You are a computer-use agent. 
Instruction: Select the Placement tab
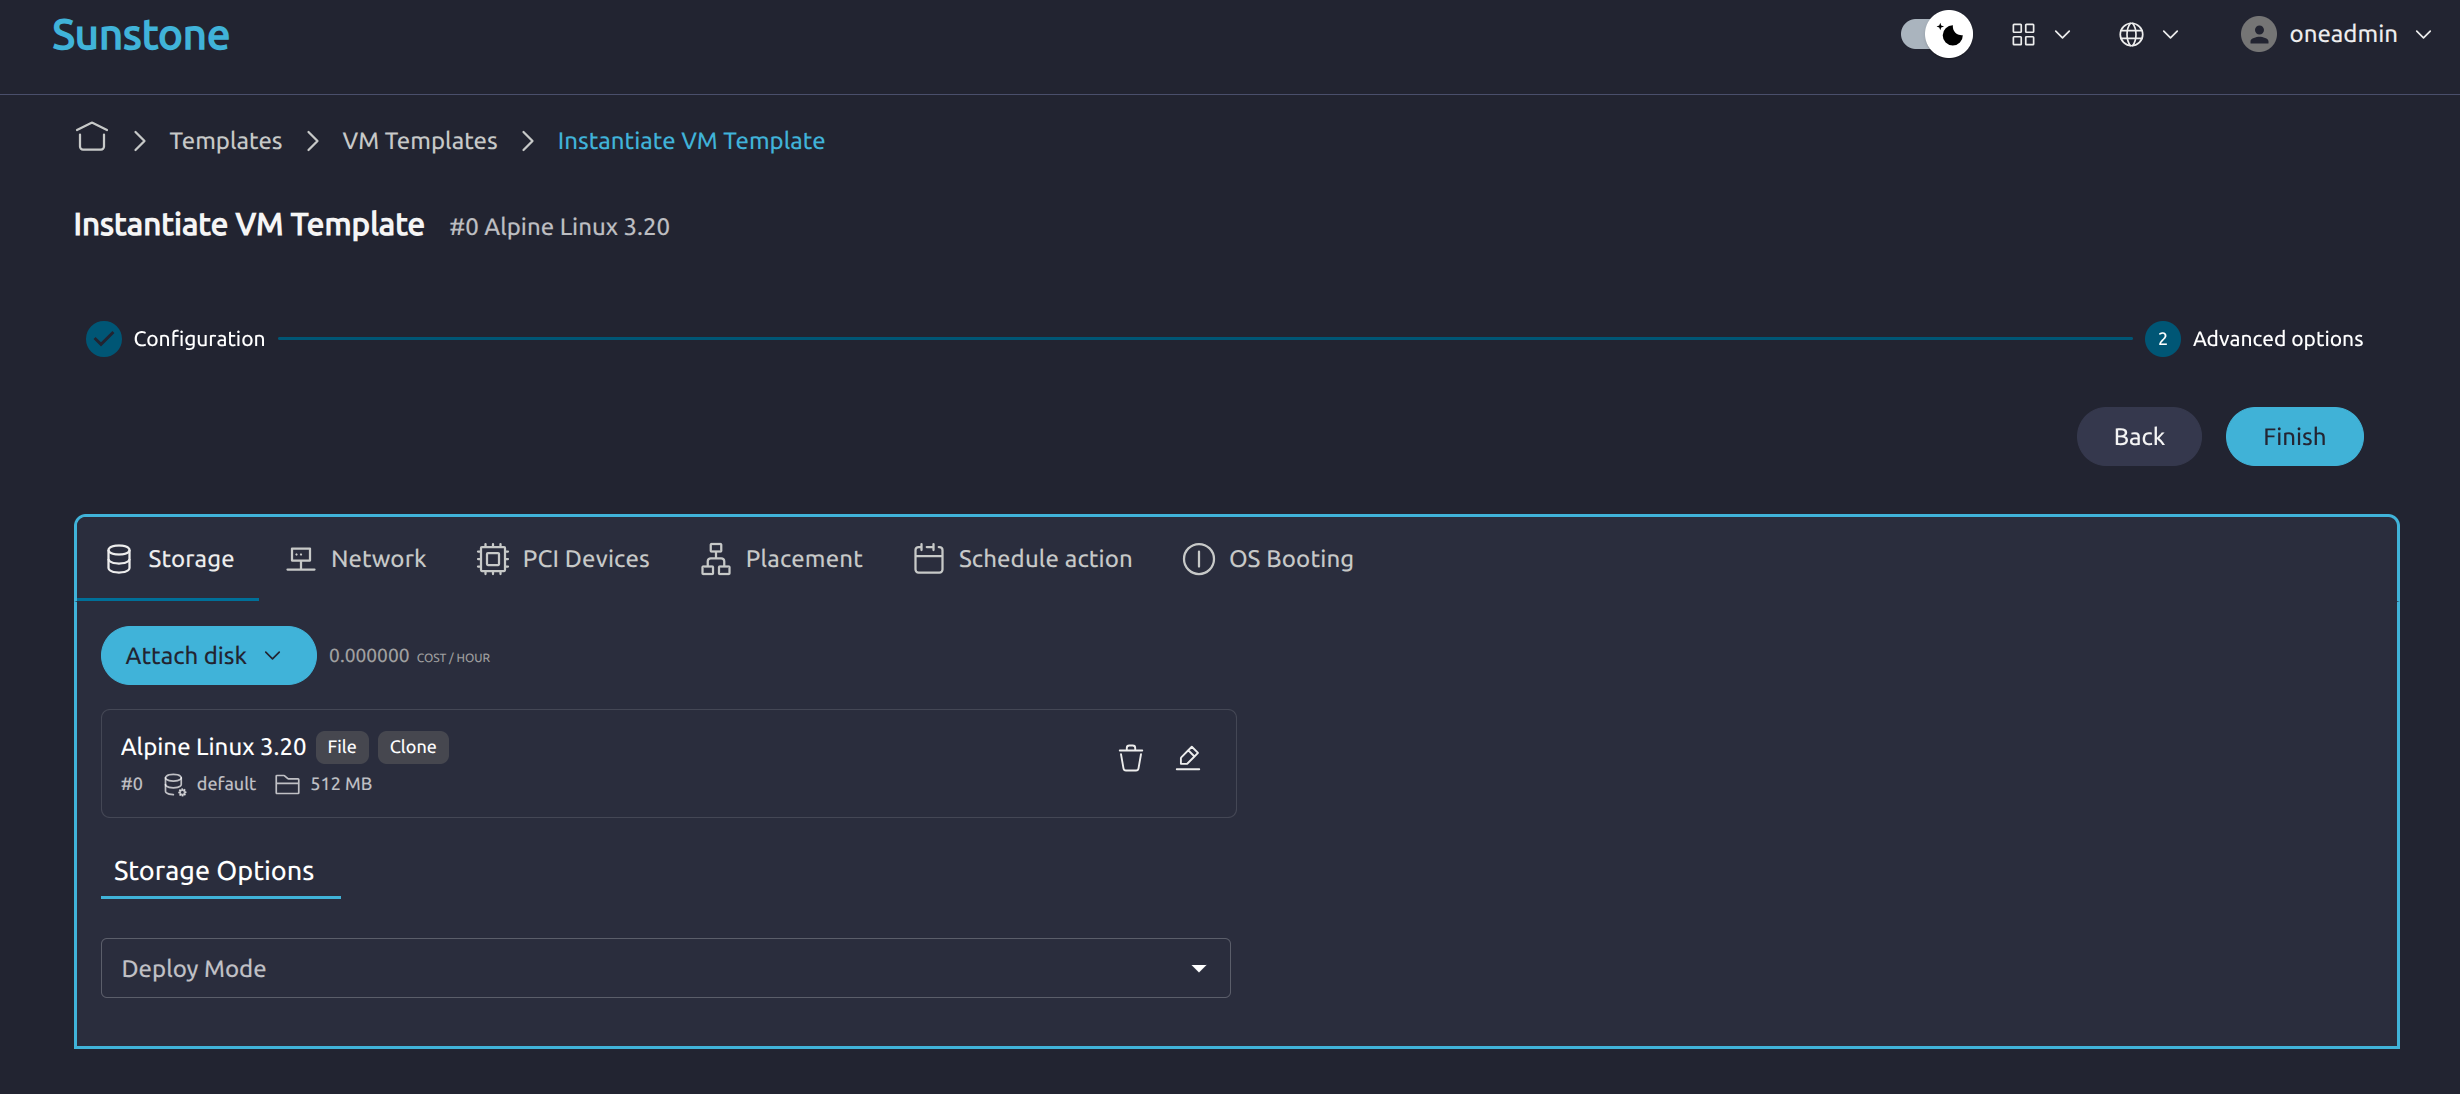[x=781, y=559]
